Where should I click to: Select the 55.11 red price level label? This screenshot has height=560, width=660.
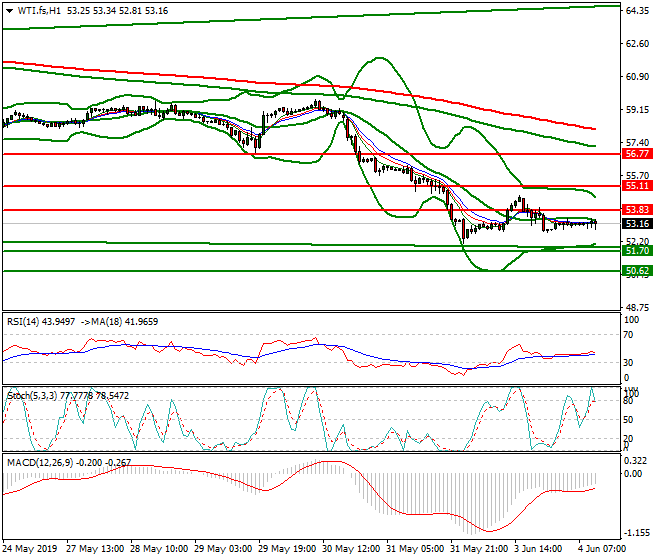637,186
